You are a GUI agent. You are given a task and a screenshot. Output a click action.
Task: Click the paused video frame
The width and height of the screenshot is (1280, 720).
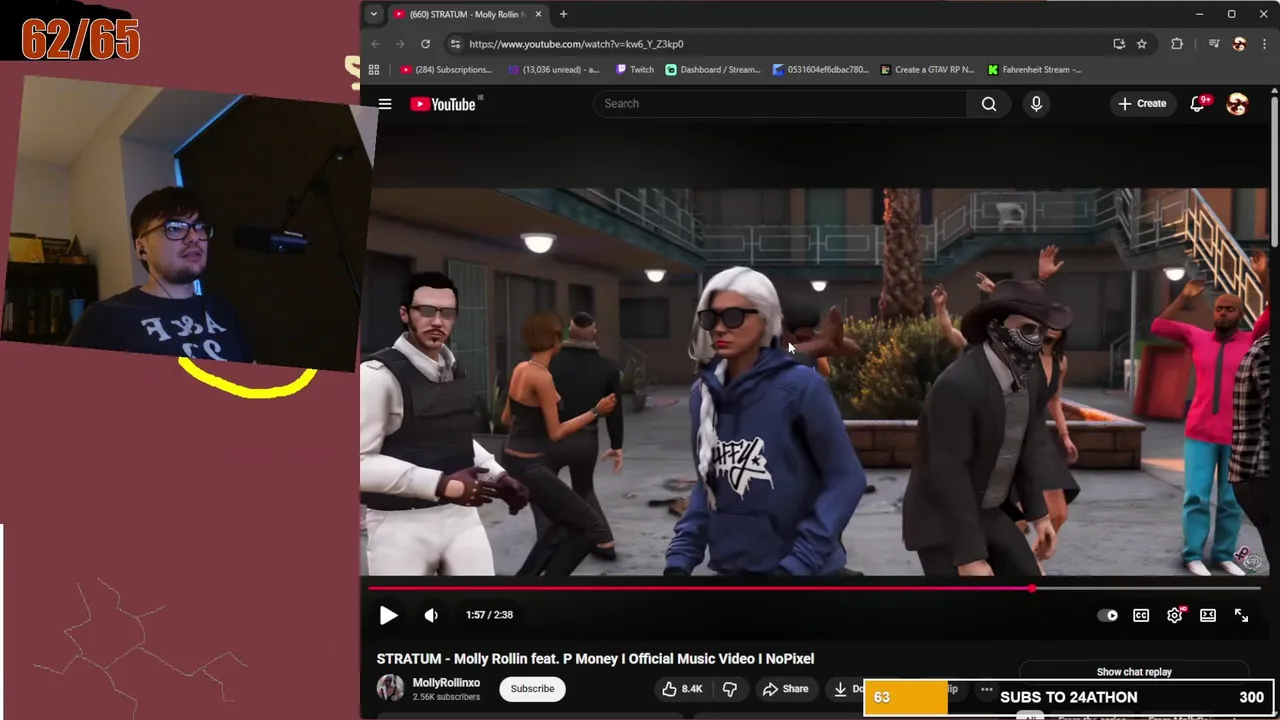pyautogui.click(x=816, y=382)
